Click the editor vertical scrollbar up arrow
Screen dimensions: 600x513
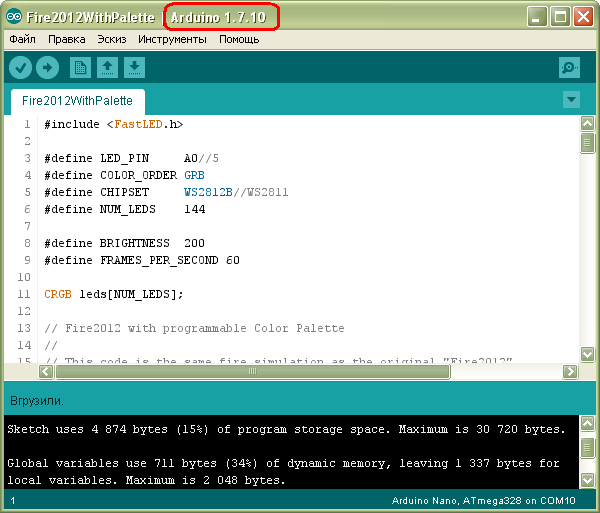click(x=588, y=123)
